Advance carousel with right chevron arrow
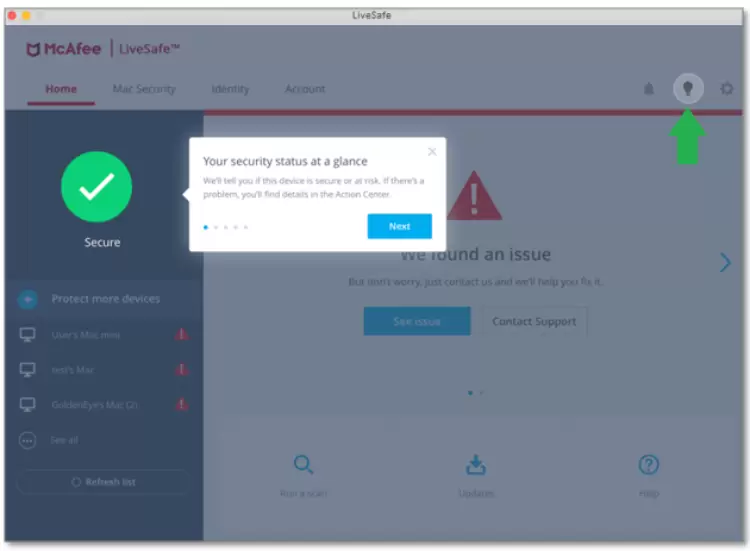 pos(725,263)
